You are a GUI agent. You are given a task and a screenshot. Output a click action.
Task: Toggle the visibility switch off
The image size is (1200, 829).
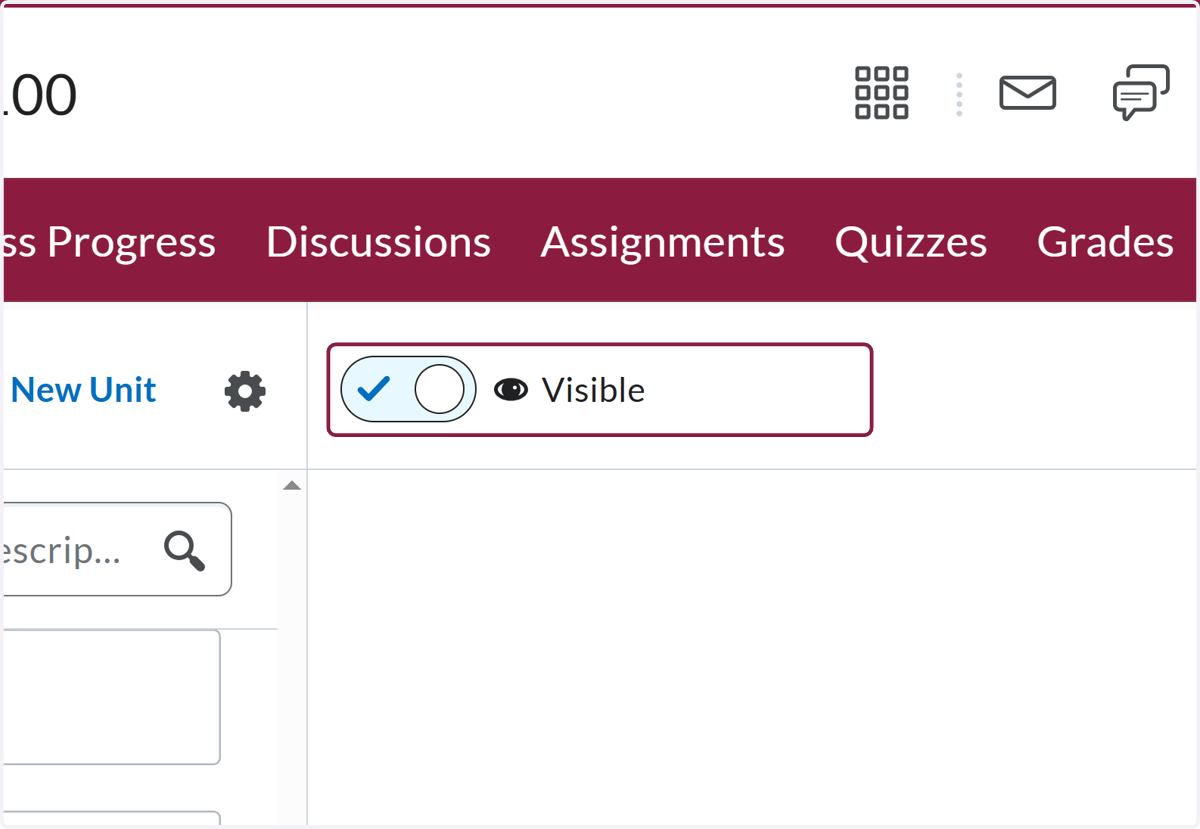coord(408,389)
